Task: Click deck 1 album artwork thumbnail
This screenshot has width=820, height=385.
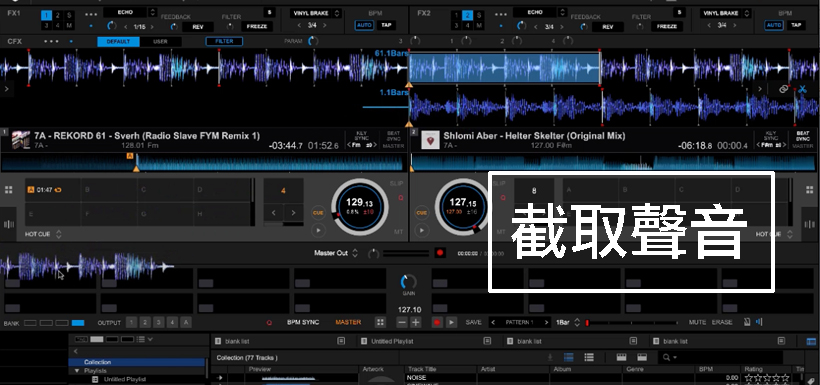Action: 21,140
